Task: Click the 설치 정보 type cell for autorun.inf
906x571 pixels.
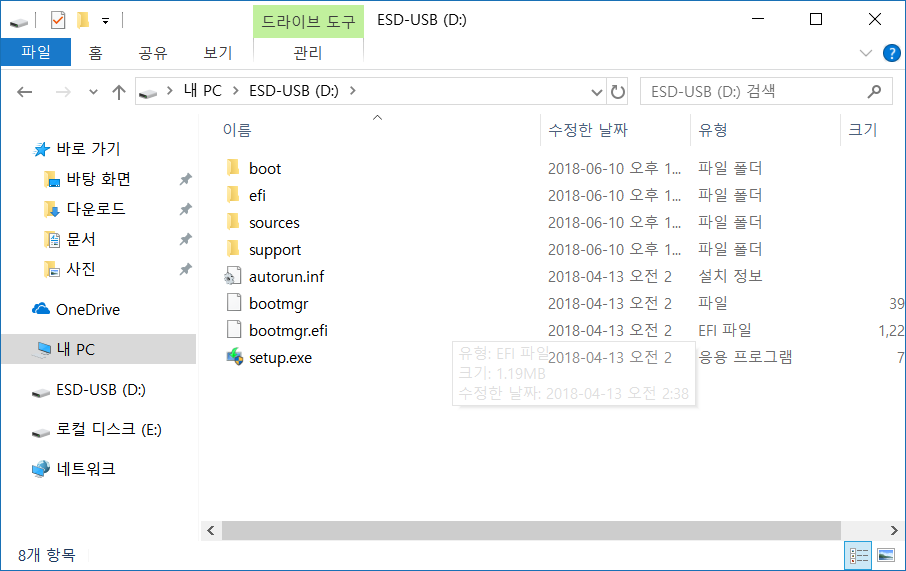Action: [x=730, y=276]
